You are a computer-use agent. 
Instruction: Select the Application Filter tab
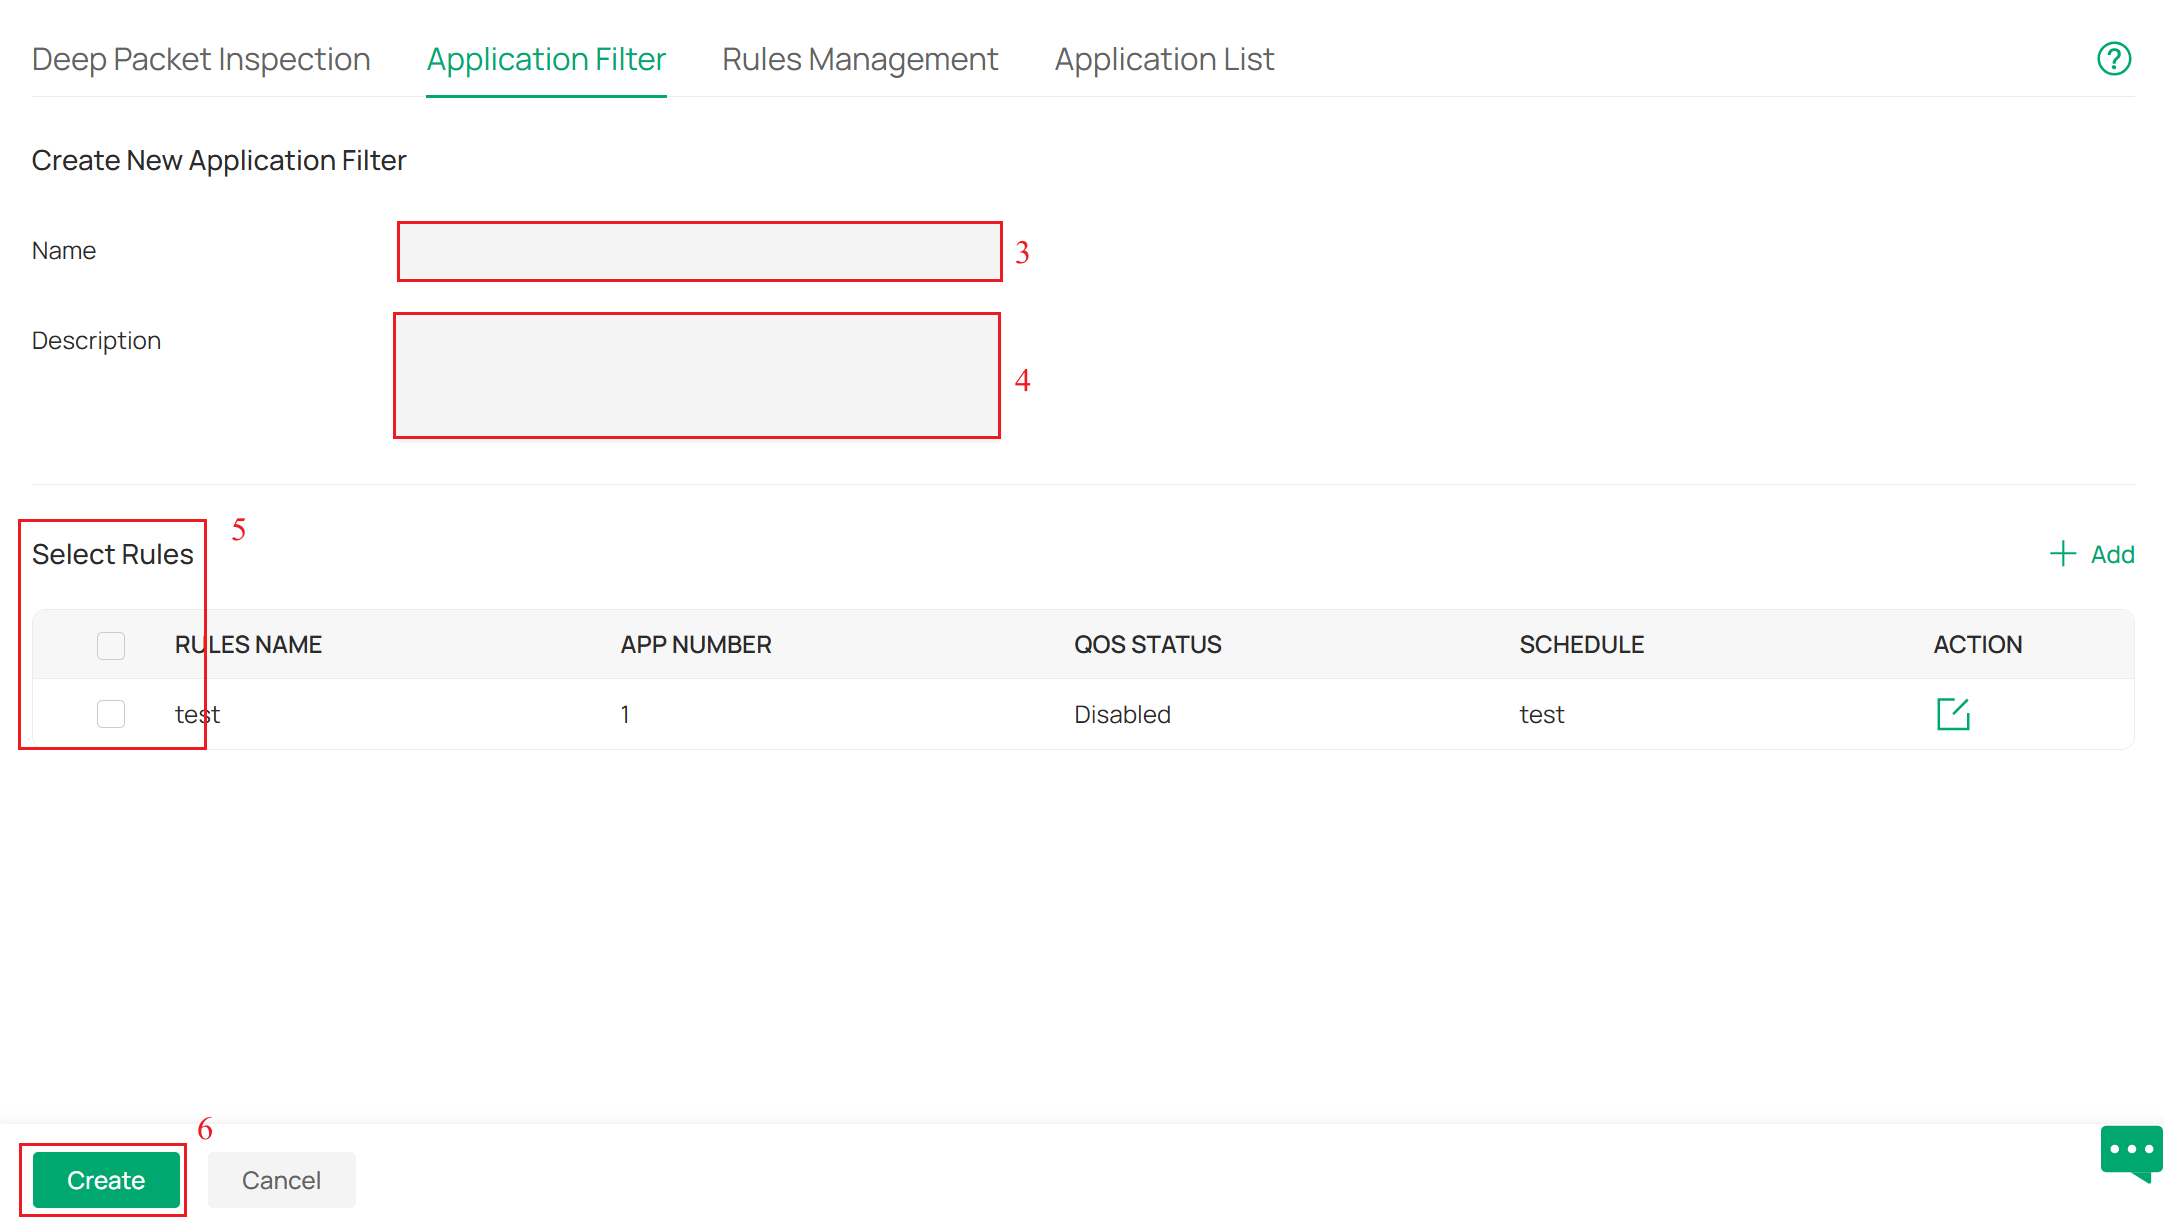point(545,59)
